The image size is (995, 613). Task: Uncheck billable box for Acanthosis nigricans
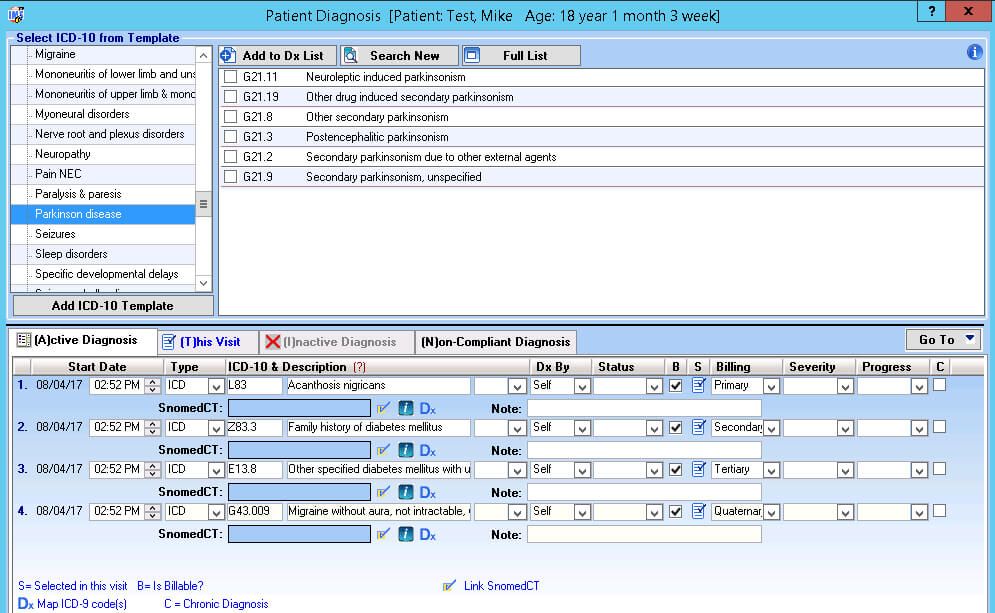click(x=675, y=386)
